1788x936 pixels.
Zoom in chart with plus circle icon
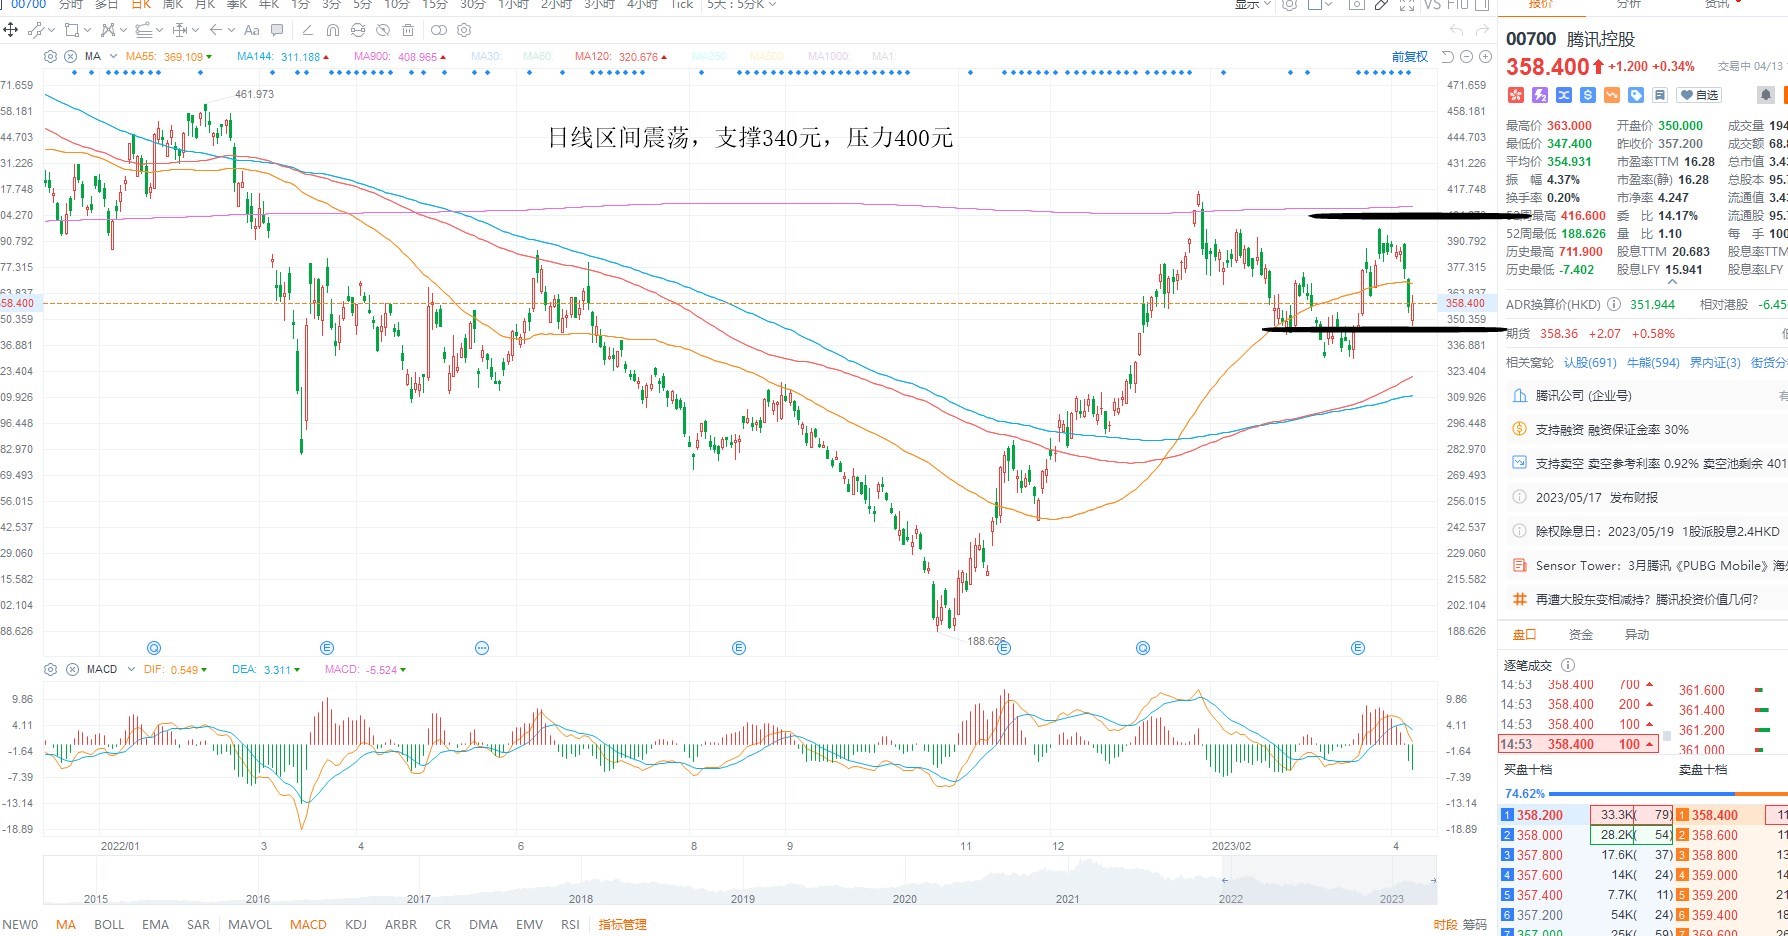pyautogui.click(x=1483, y=57)
